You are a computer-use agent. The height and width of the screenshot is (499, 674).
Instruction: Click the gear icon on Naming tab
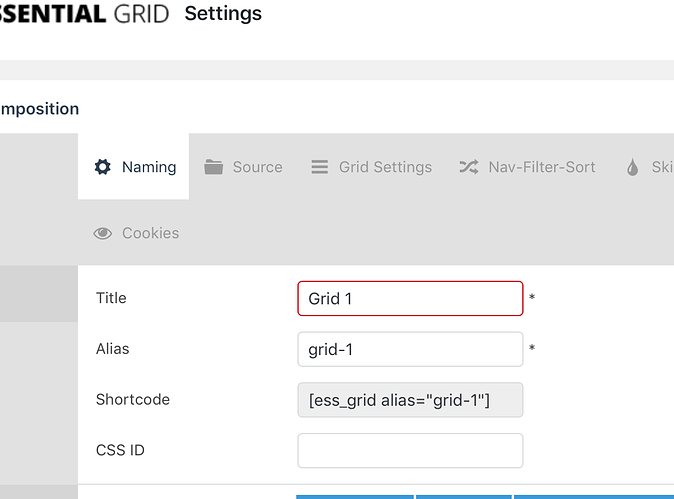coord(103,167)
